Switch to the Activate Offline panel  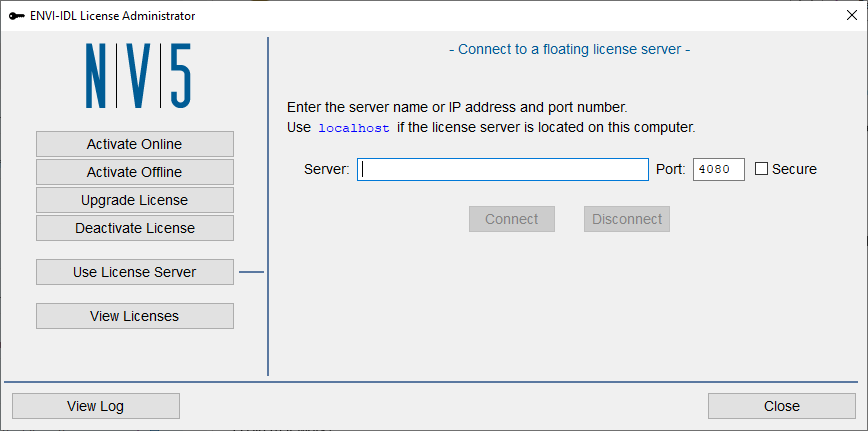coord(135,172)
